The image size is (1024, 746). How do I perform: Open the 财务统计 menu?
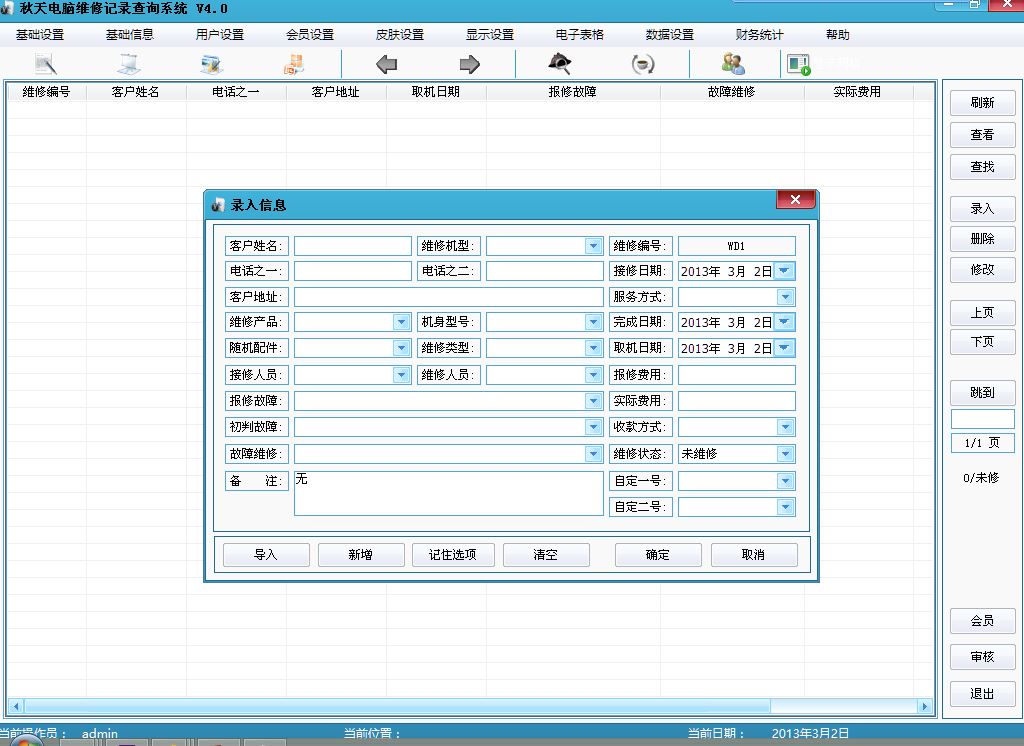(x=759, y=35)
